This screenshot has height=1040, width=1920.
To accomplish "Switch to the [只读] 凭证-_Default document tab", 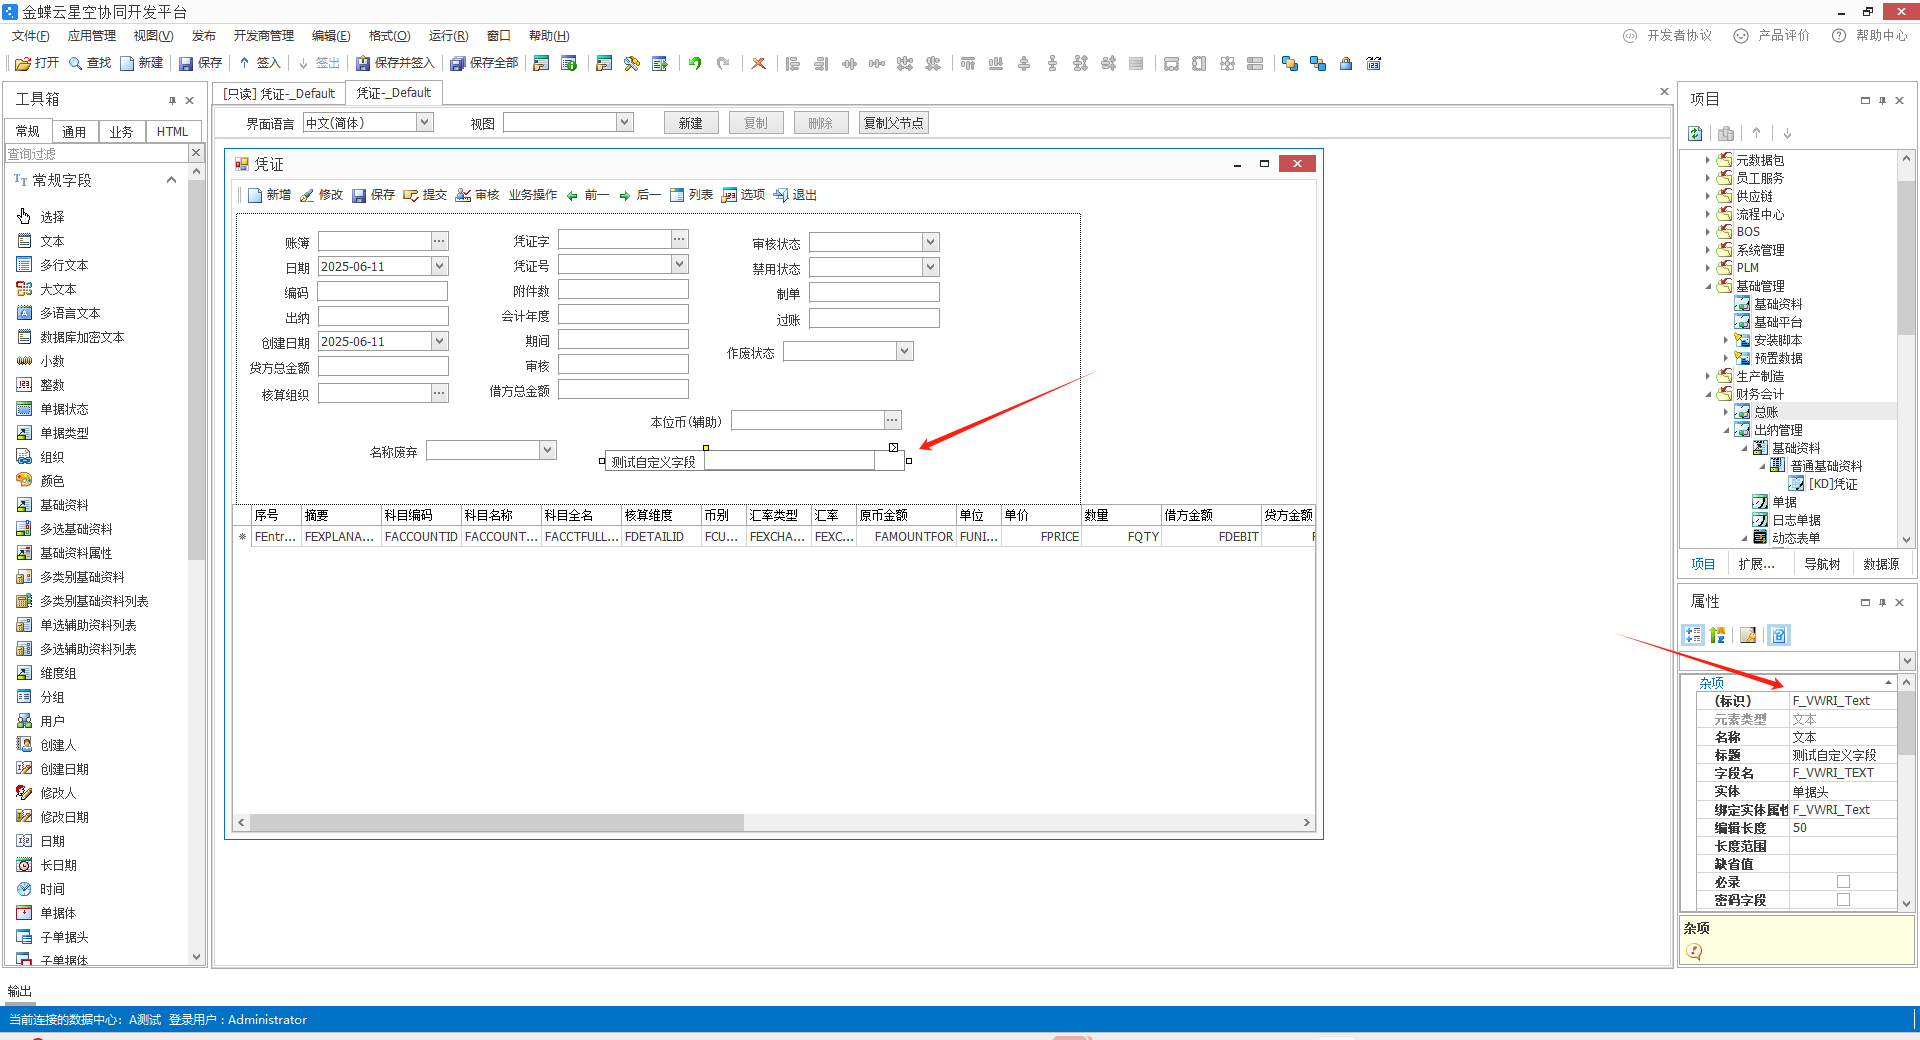I will point(279,93).
